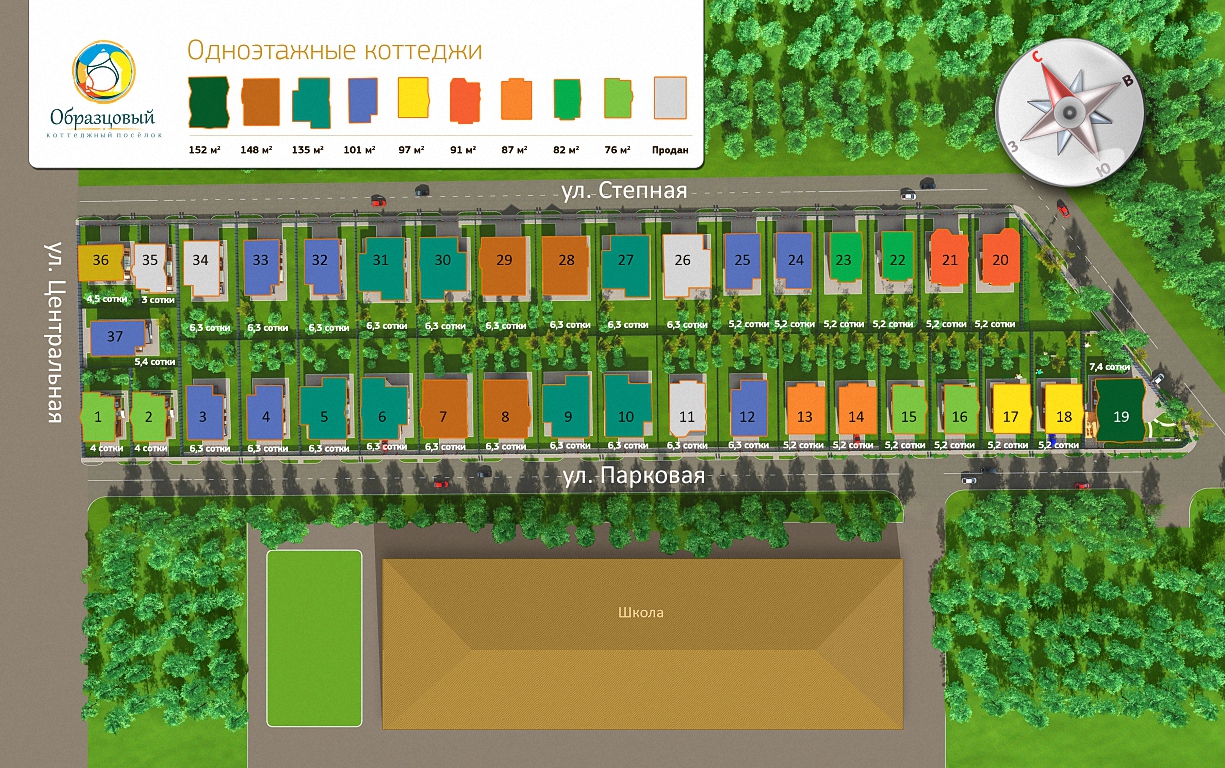Click the ул. Парковая street label

click(x=633, y=477)
